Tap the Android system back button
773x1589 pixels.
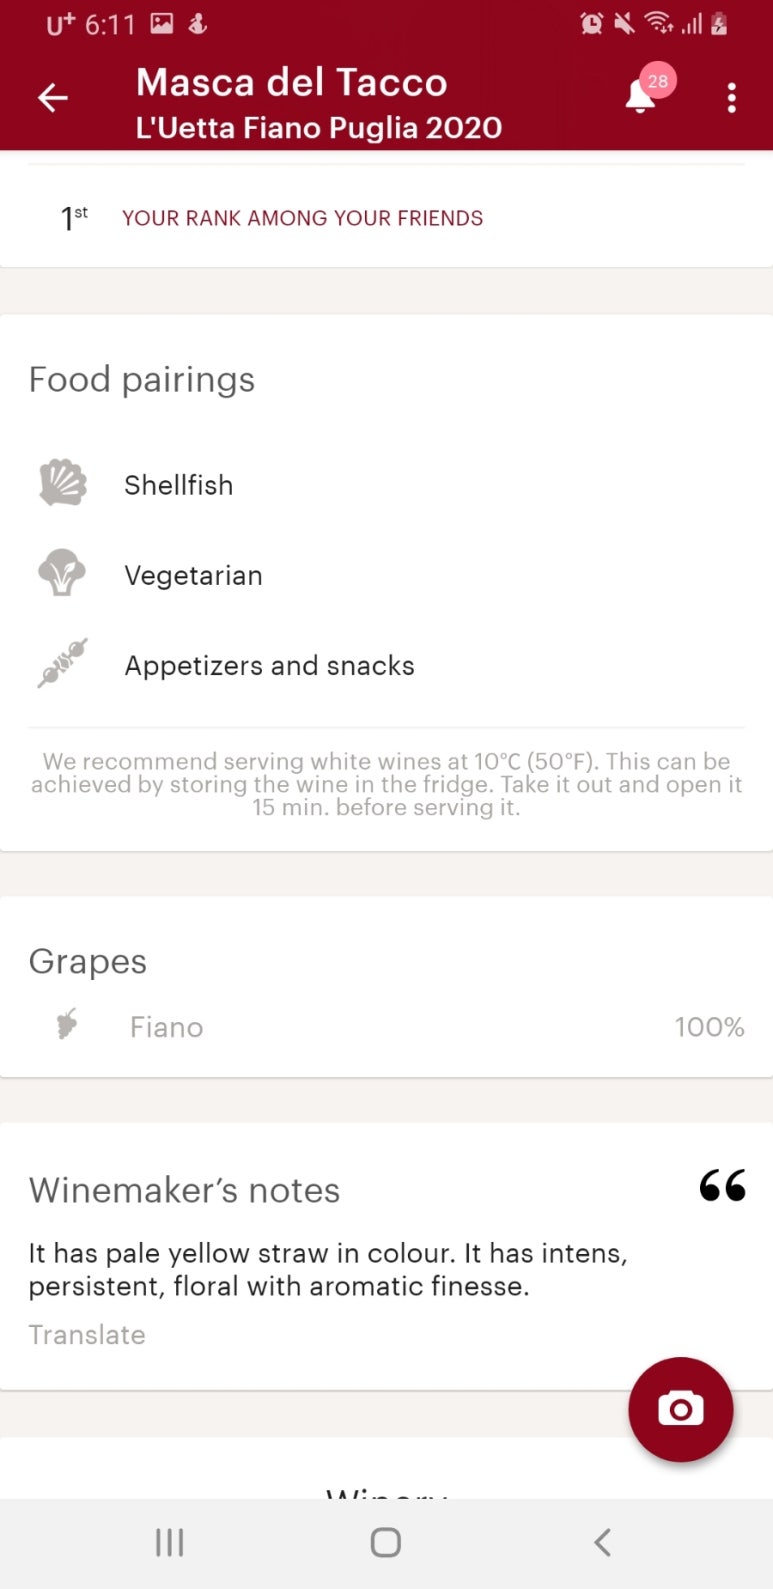coord(602,1543)
